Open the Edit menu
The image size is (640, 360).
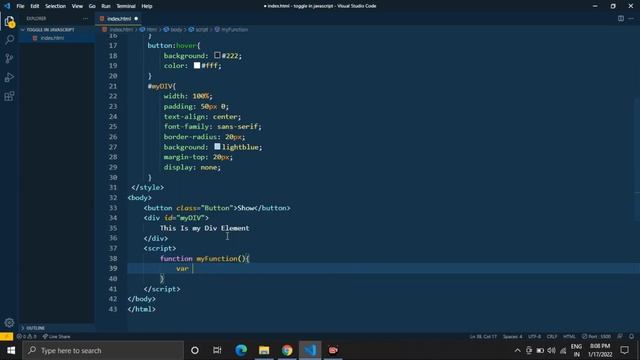(x=35, y=6)
